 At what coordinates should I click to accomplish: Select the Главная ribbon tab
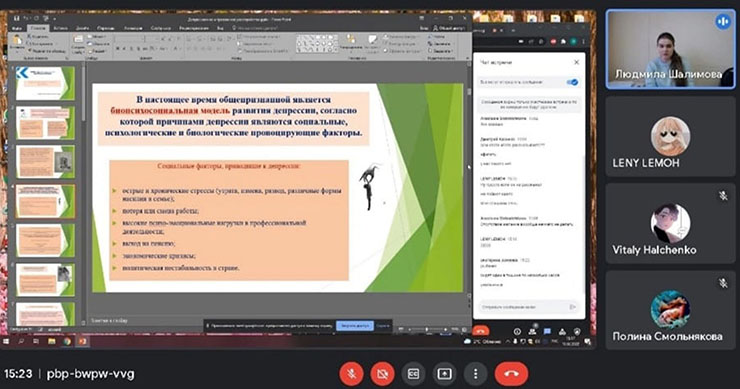tap(38, 28)
